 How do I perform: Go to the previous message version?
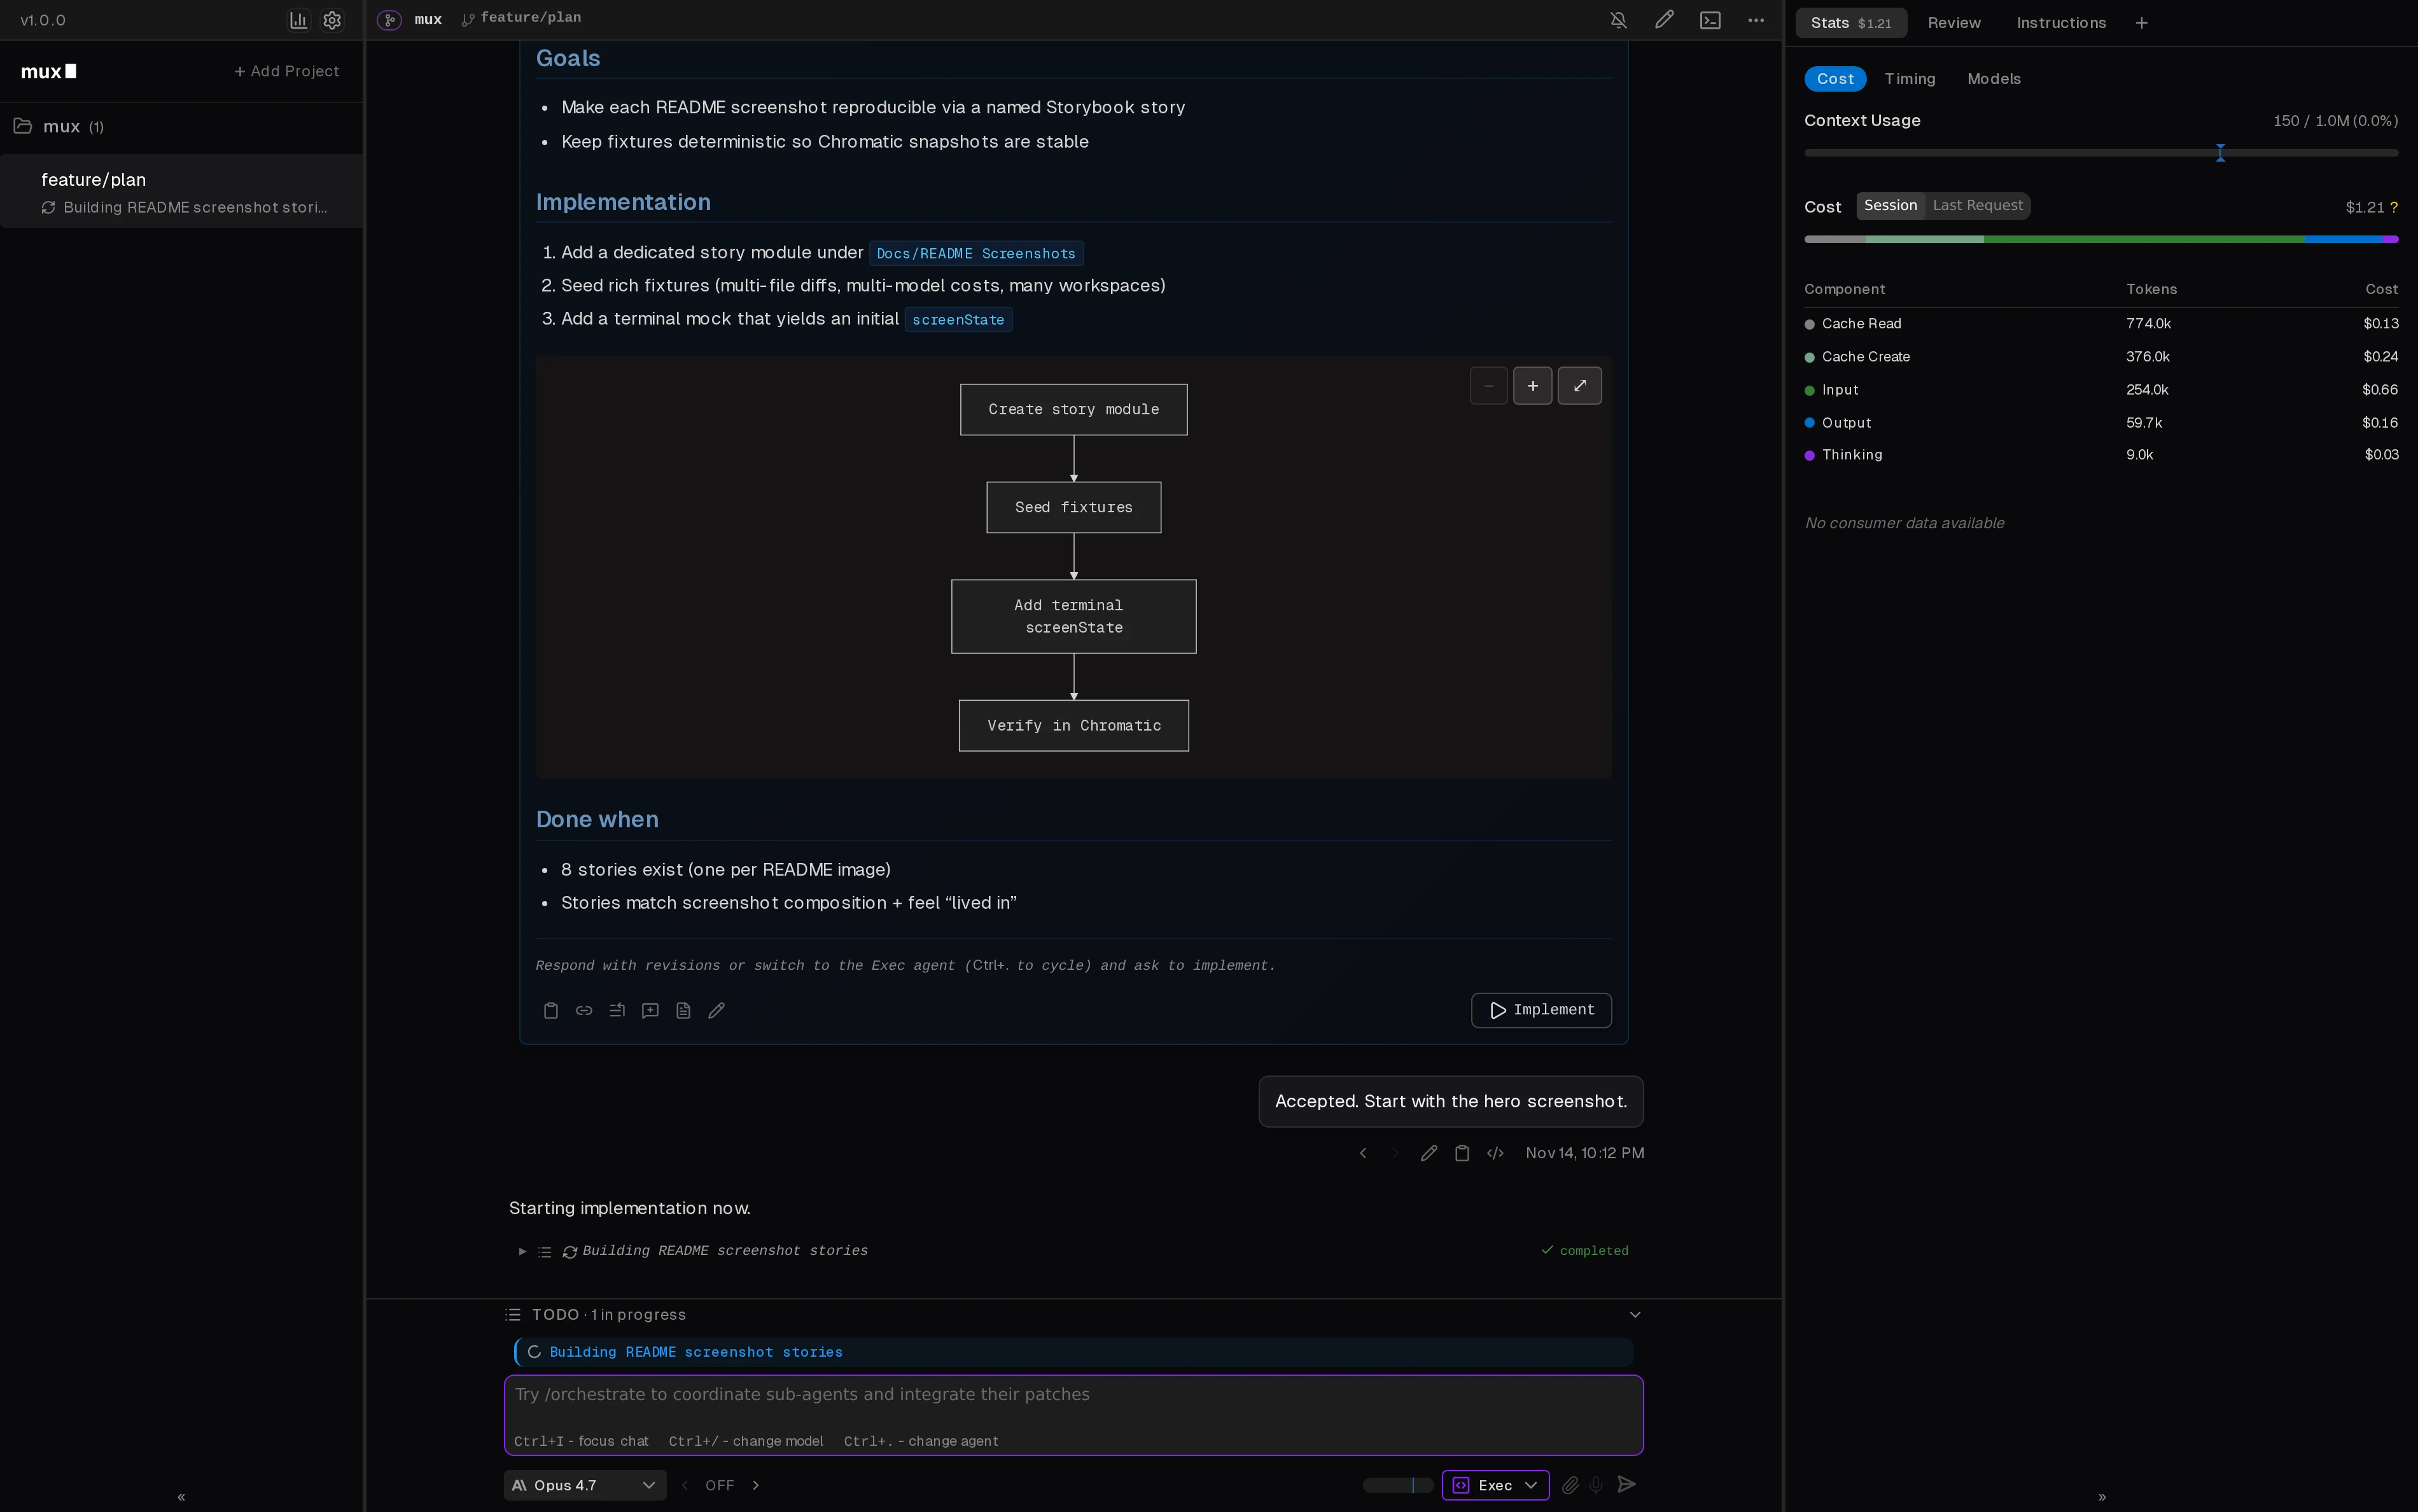coord(1363,1153)
